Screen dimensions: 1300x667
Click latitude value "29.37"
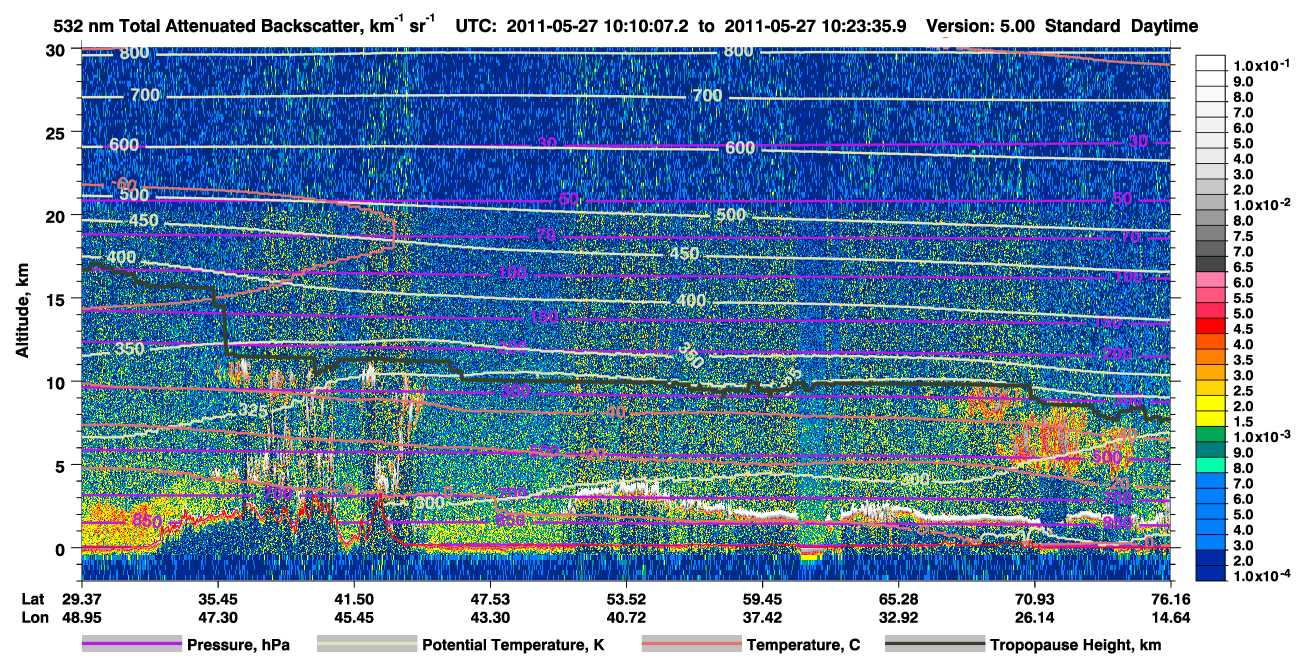tap(81, 599)
